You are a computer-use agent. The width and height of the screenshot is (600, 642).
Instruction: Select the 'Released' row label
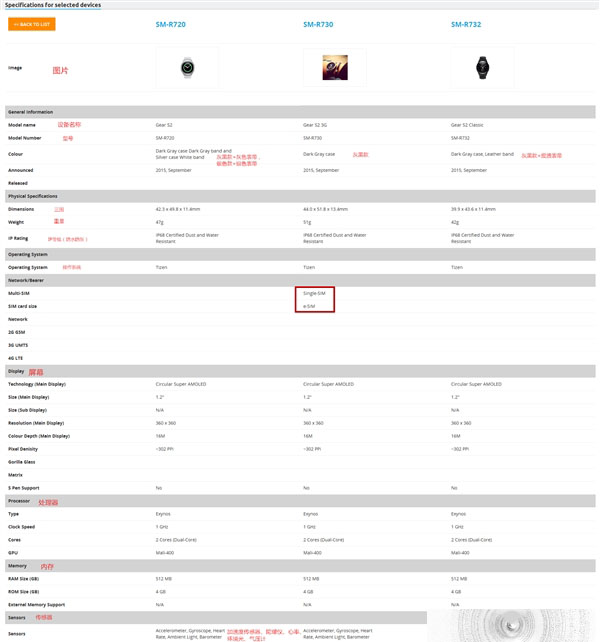pyautogui.click(x=18, y=183)
